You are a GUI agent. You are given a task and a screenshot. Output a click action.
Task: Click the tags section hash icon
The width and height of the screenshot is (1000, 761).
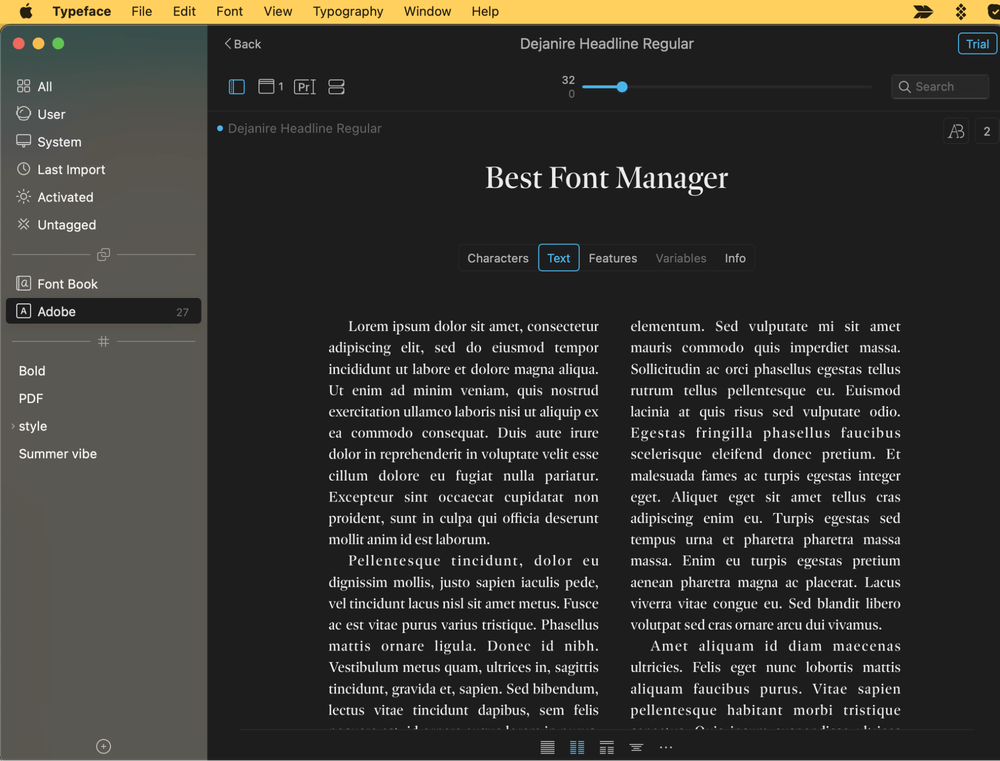(x=103, y=341)
